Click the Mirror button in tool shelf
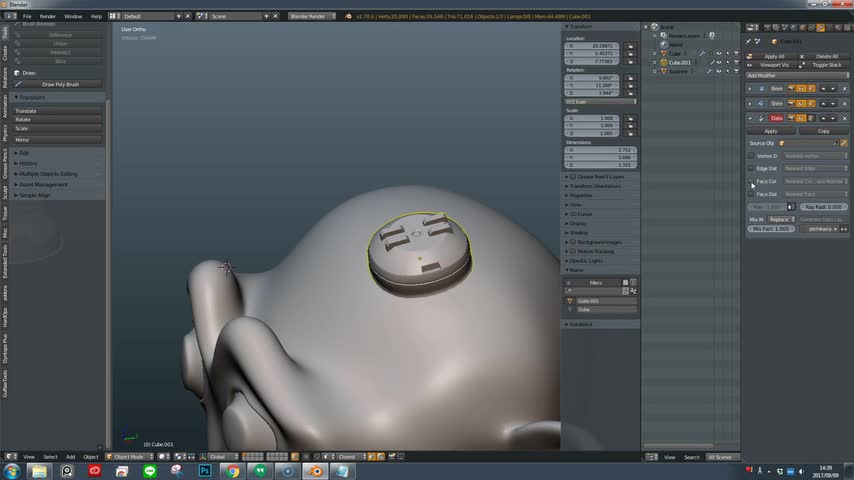The width and height of the screenshot is (854, 480). point(57,140)
